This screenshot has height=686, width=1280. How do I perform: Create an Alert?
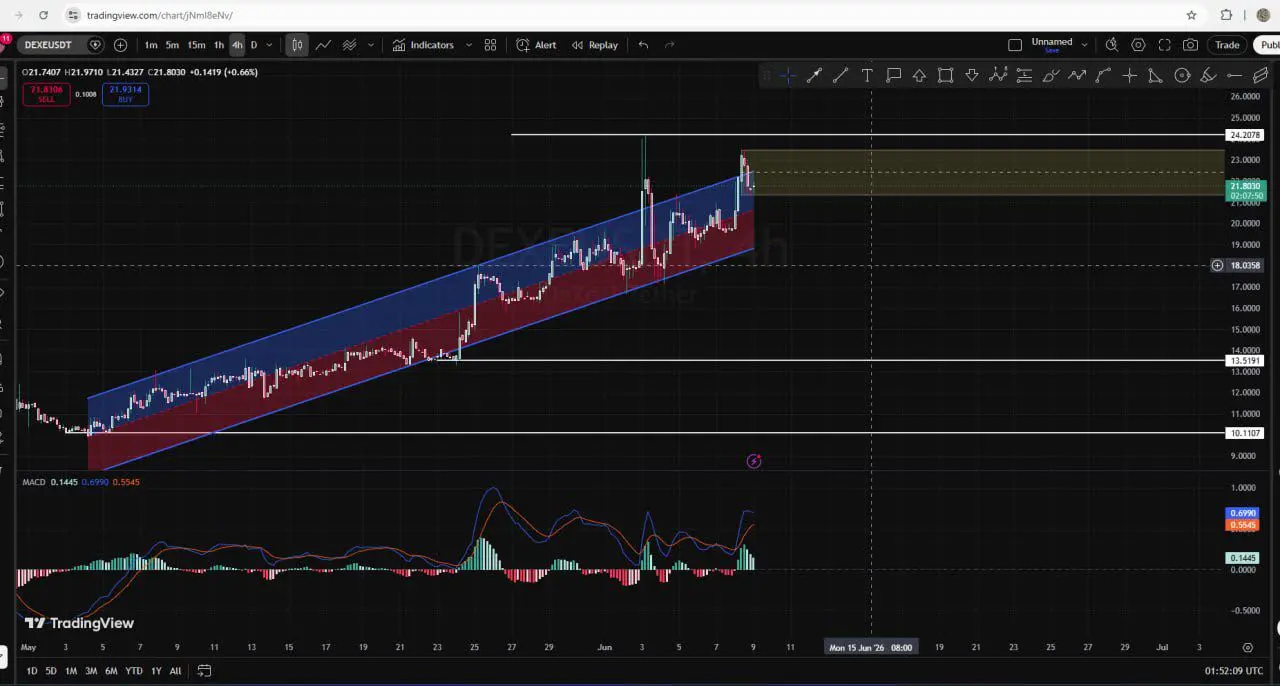tap(536, 45)
